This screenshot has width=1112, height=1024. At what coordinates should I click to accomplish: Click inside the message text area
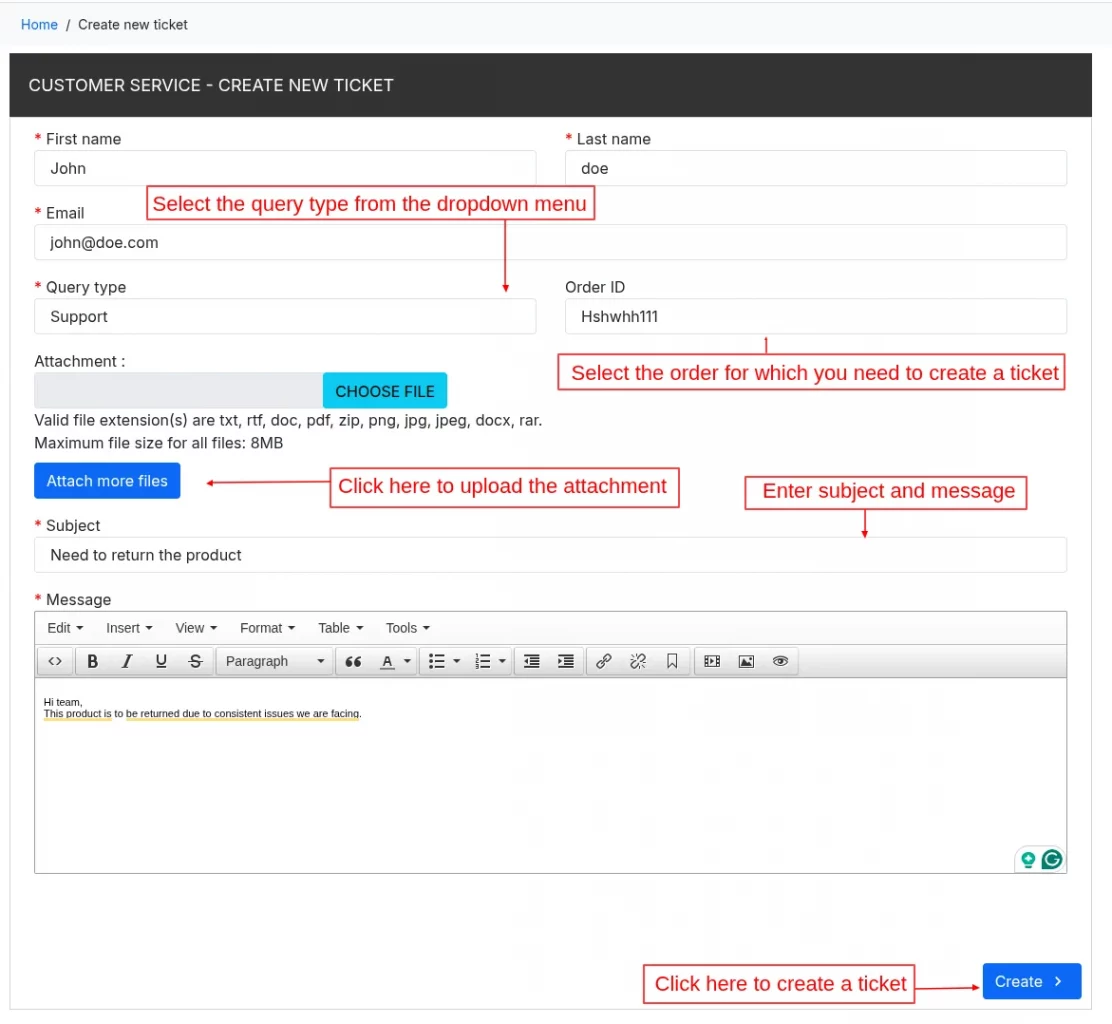(550, 776)
